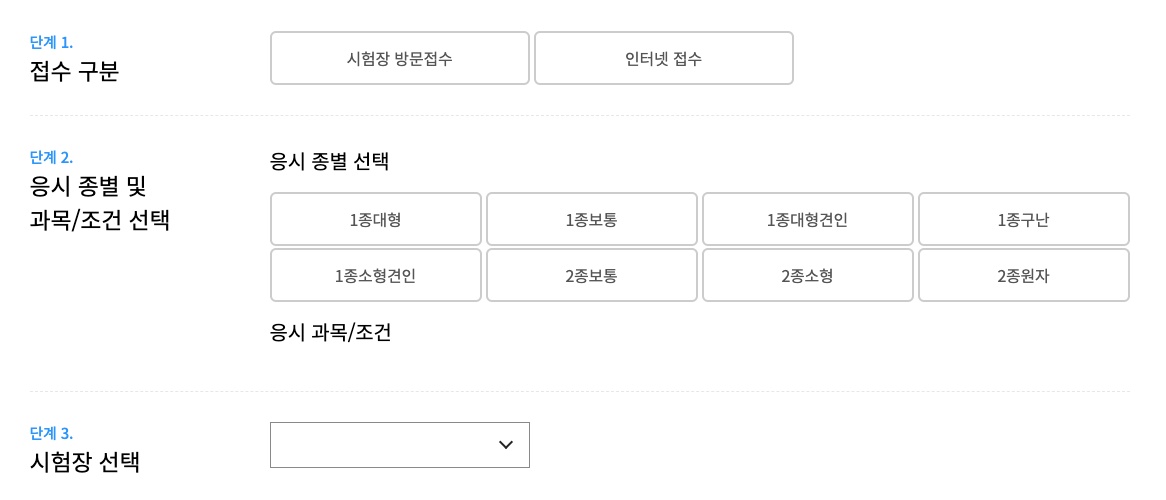Click the 응시 종별 선택 subheading

point(329,161)
